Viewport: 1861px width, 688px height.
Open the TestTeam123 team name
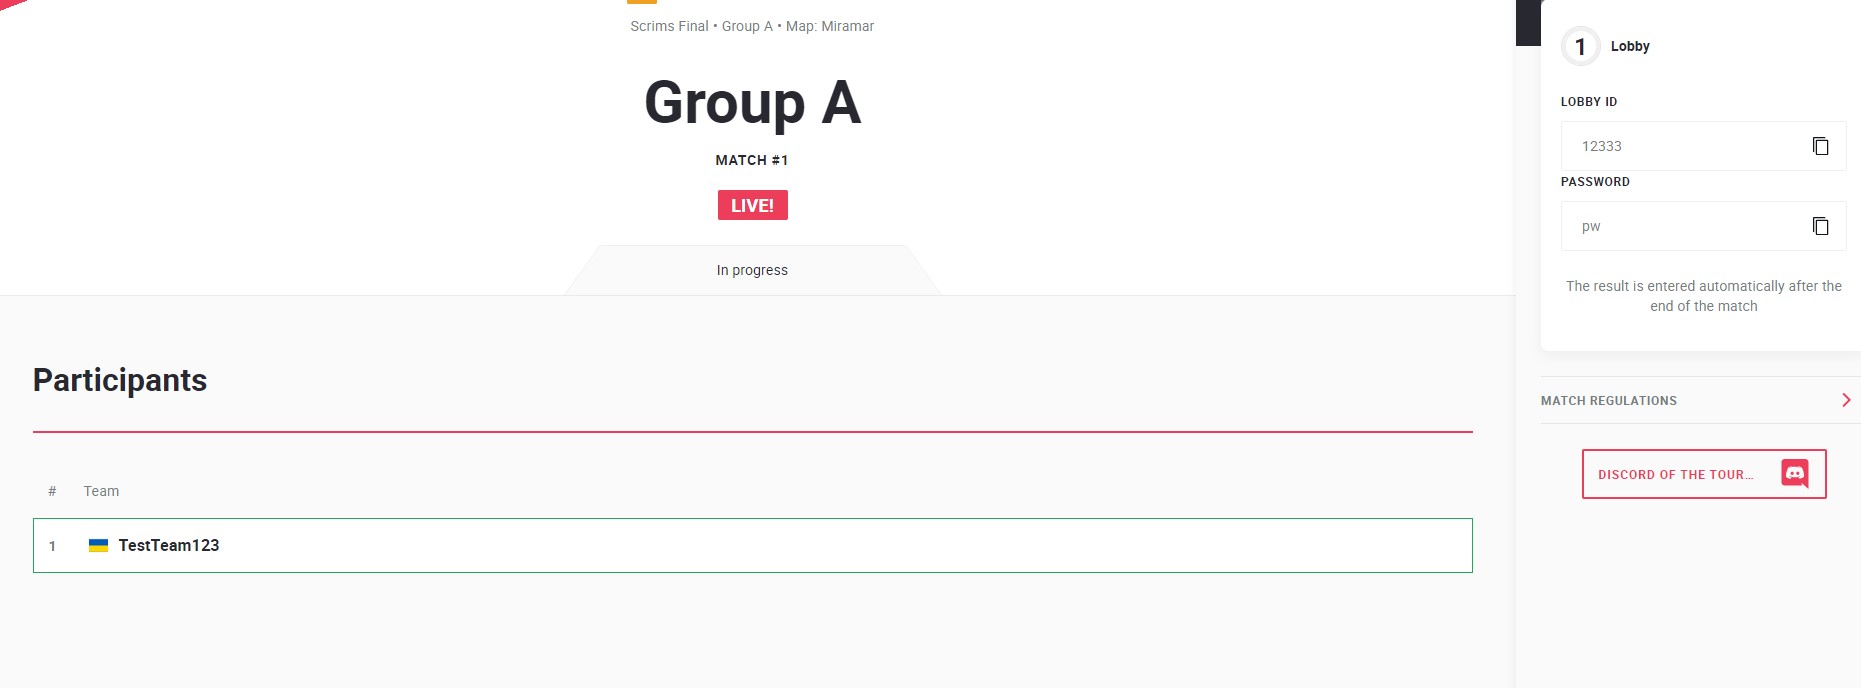coord(169,545)
